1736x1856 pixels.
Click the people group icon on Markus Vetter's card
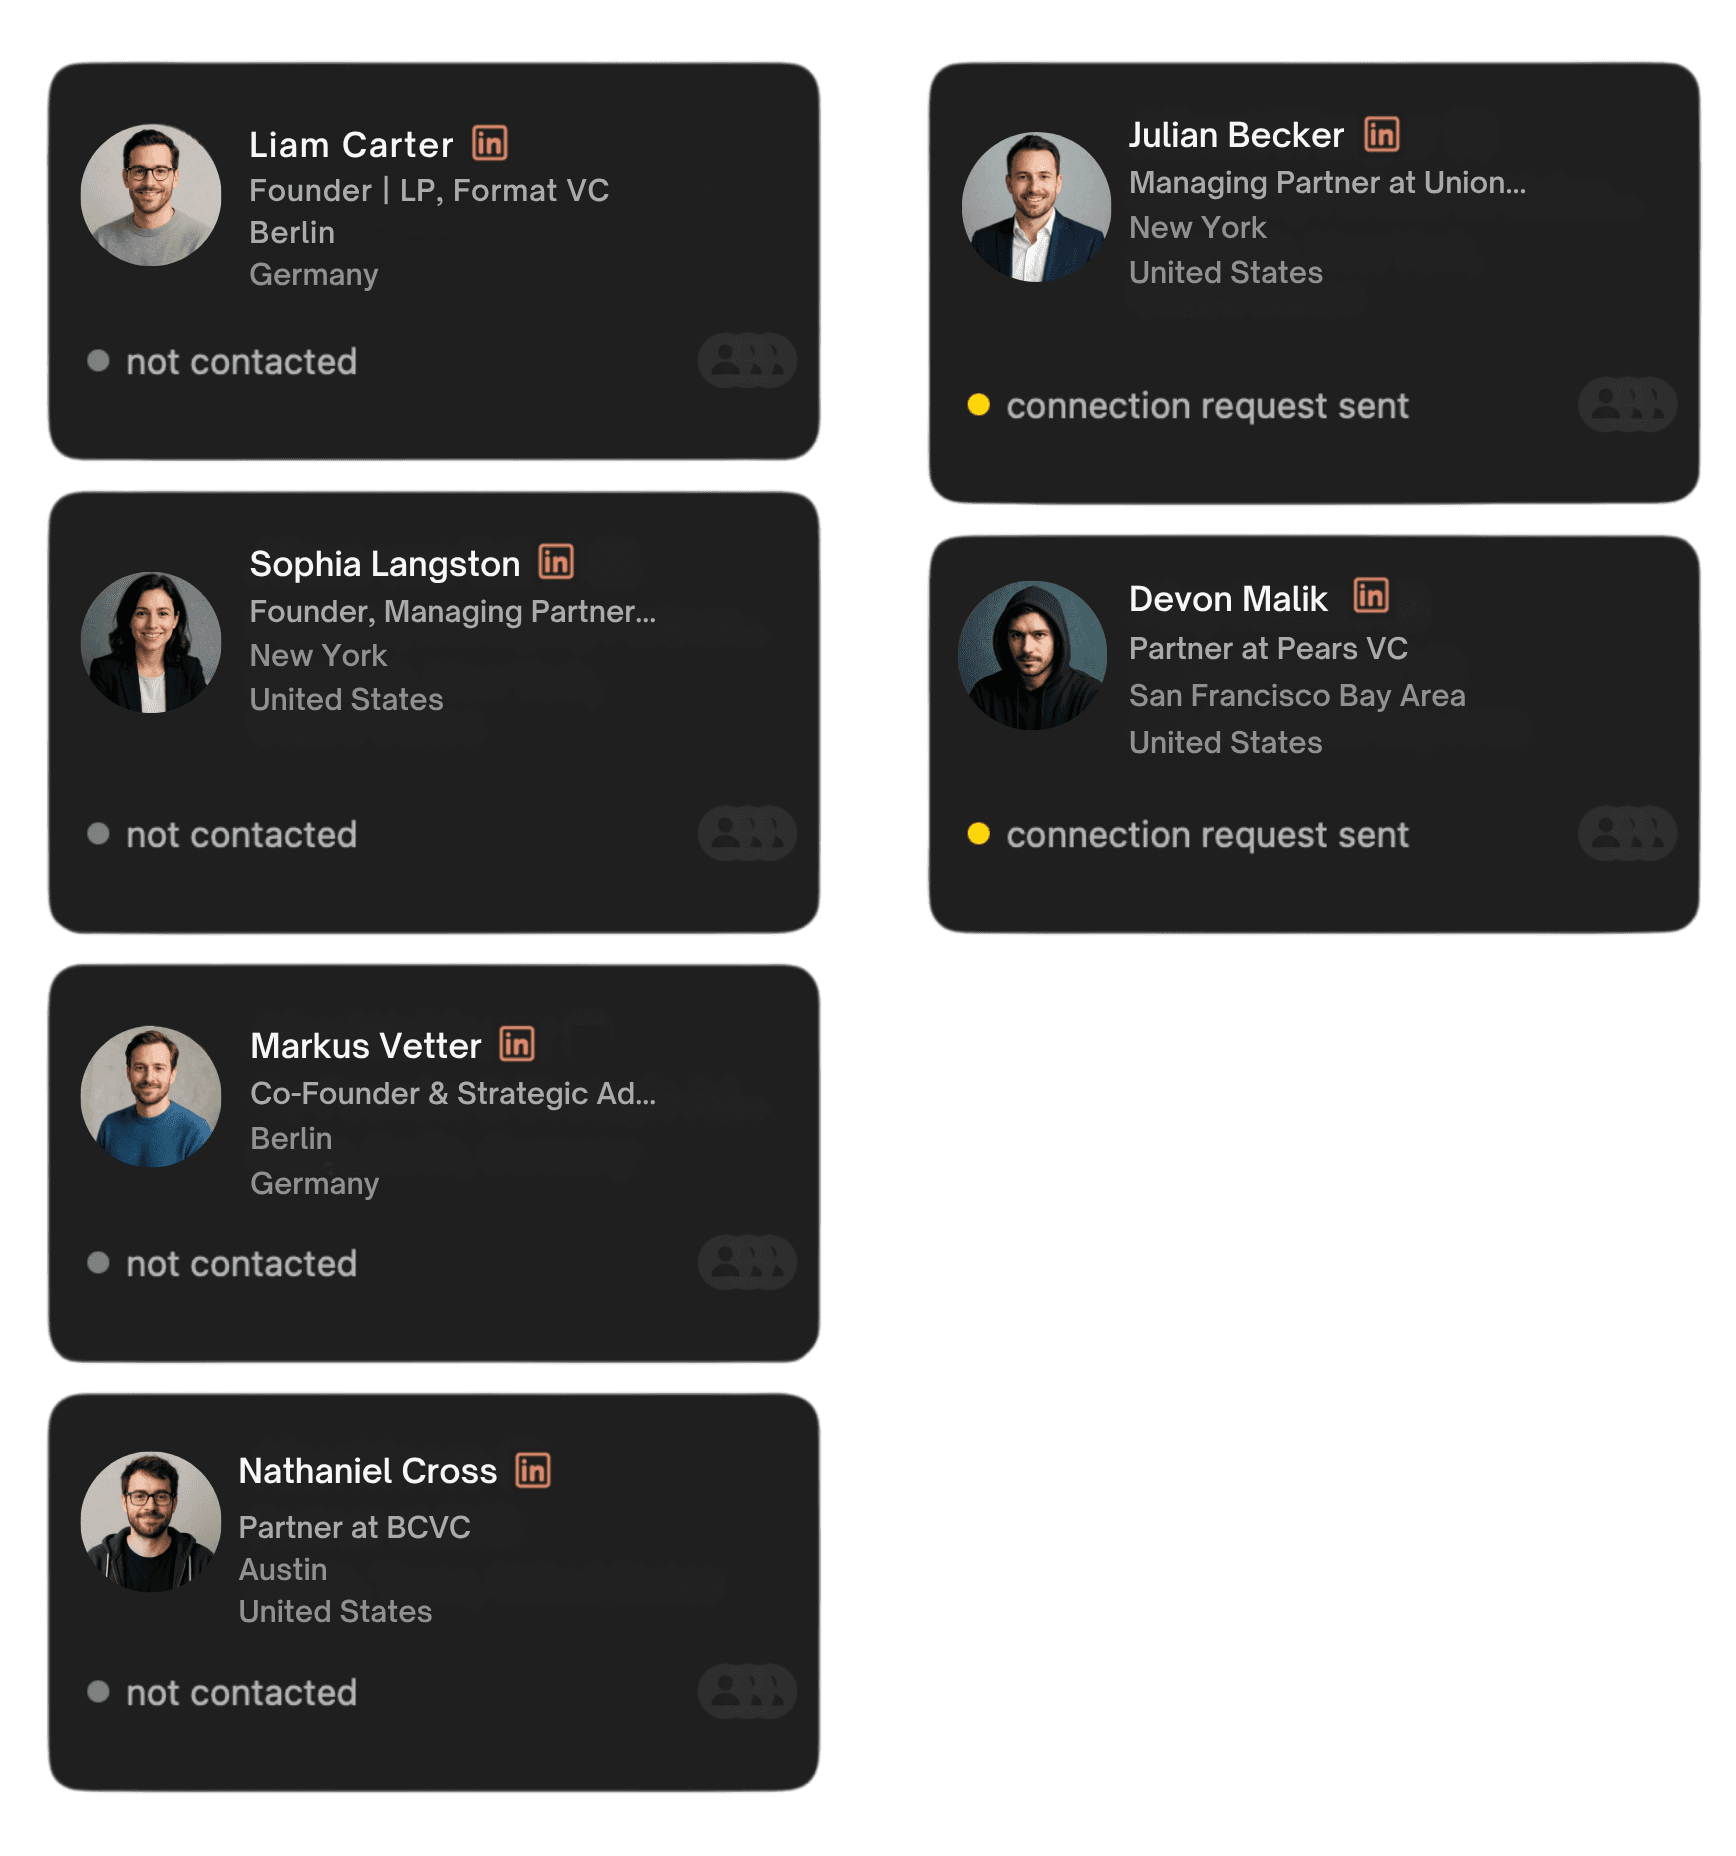point(747,1262)
